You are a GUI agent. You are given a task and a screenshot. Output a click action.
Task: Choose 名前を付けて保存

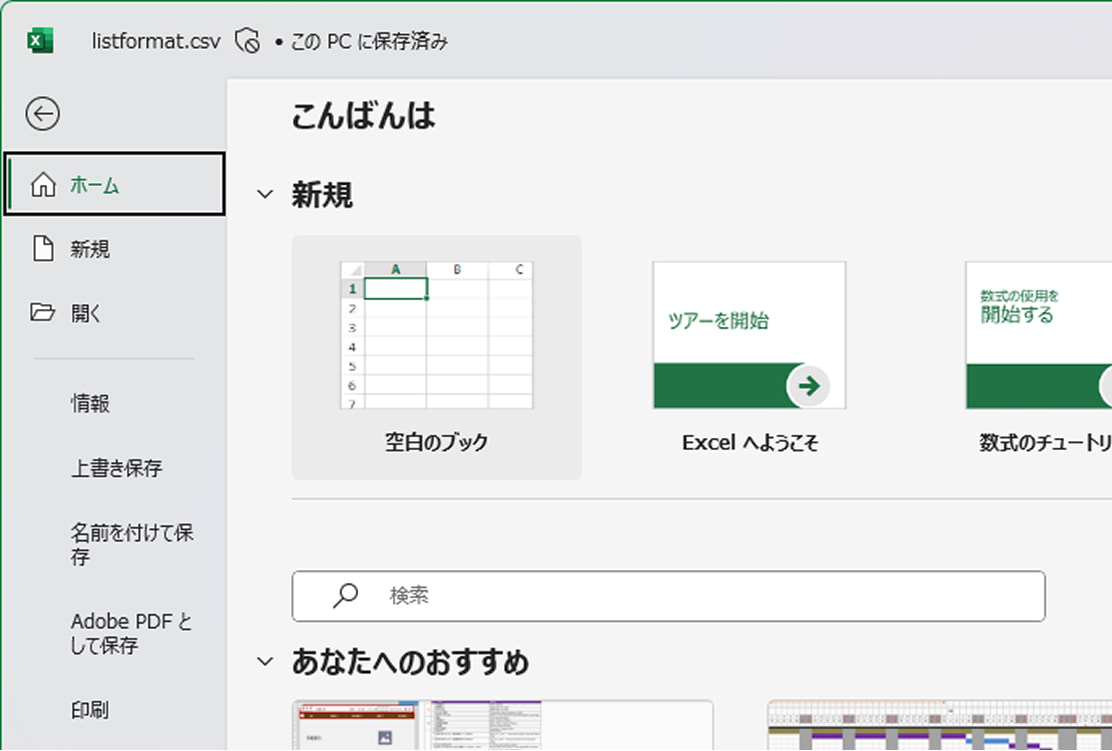(x=125, y=545)
